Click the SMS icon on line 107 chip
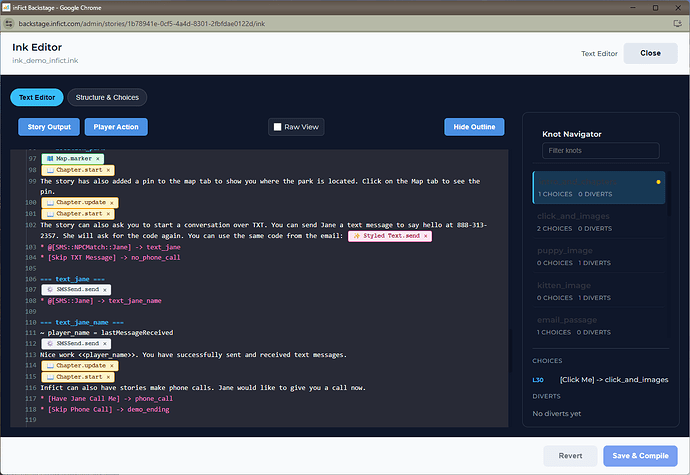 (x=50, y=290)
